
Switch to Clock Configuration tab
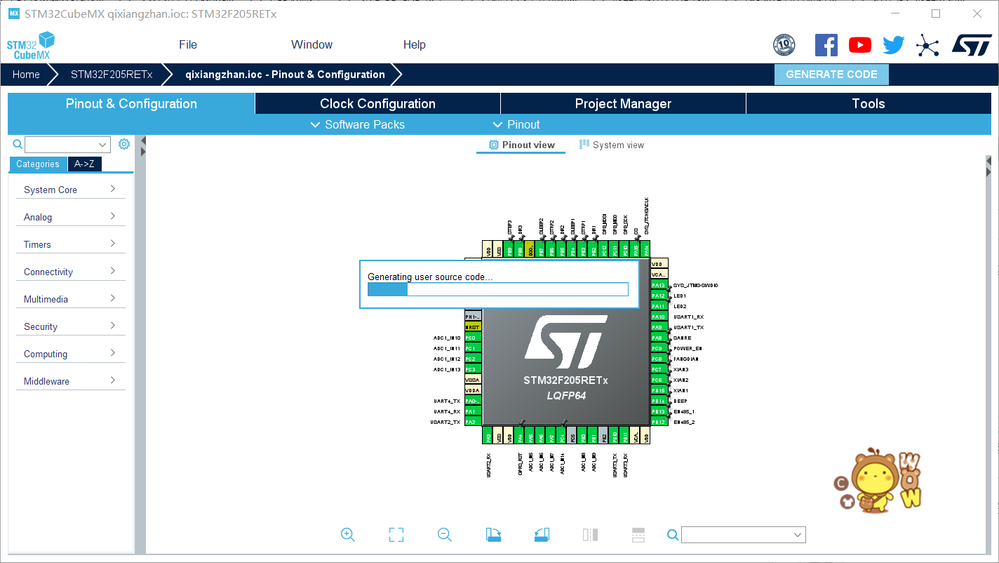point(378,104)
